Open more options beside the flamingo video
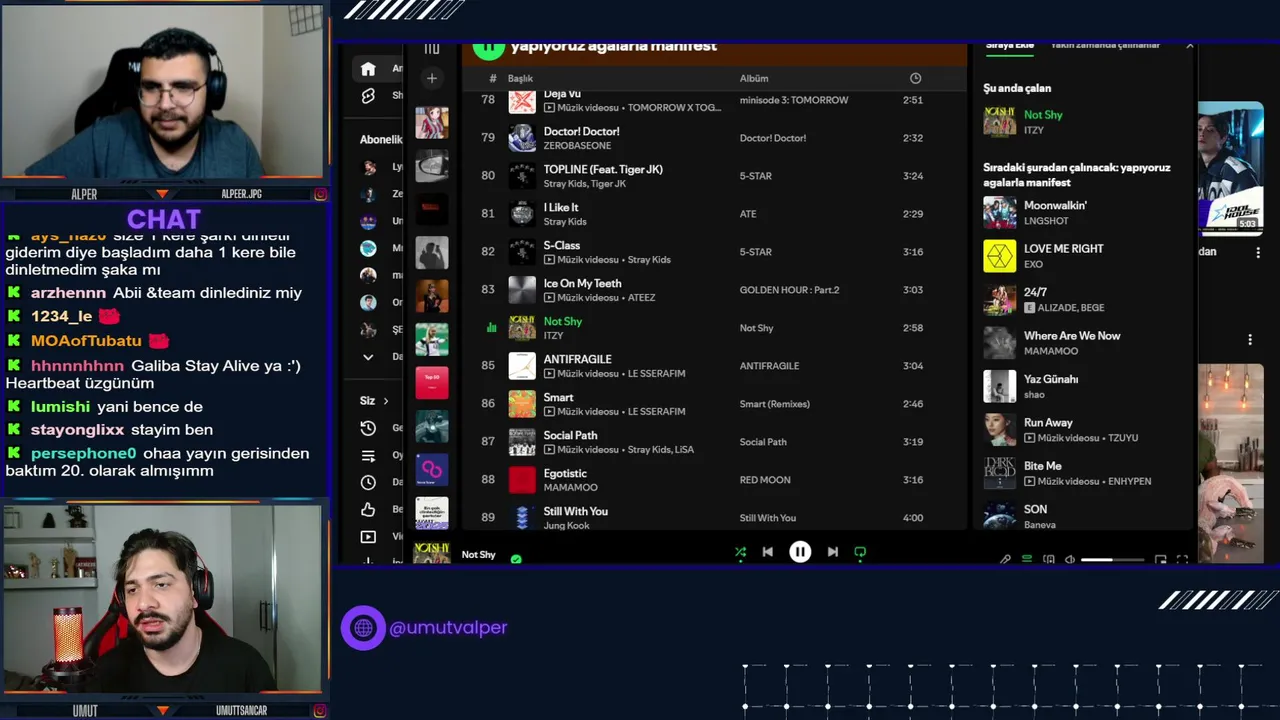 [x=1250, y=340]
